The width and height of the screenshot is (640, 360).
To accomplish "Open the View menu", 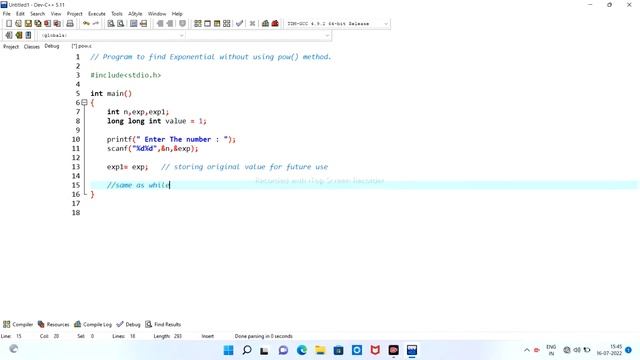I will pyautogui.click(x=56, y=14).
